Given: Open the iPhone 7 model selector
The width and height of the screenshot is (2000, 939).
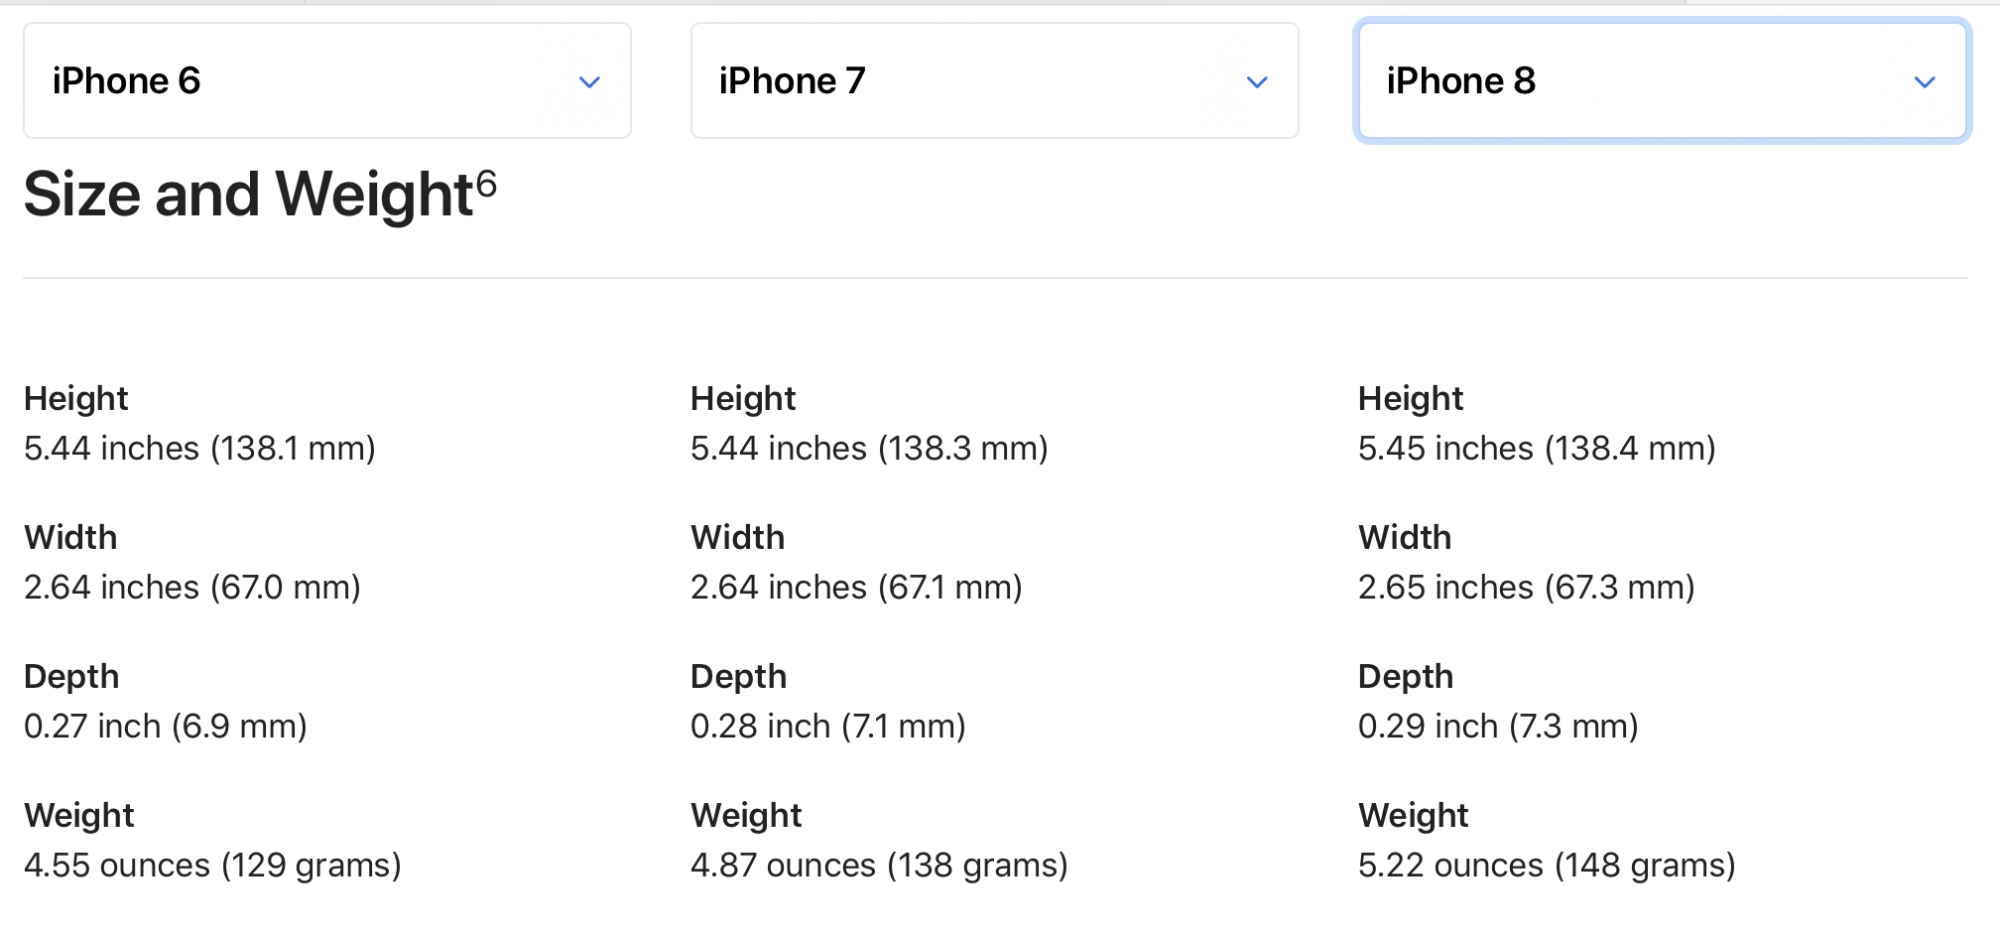Looking at the screenshot, I should coord(994,81).
